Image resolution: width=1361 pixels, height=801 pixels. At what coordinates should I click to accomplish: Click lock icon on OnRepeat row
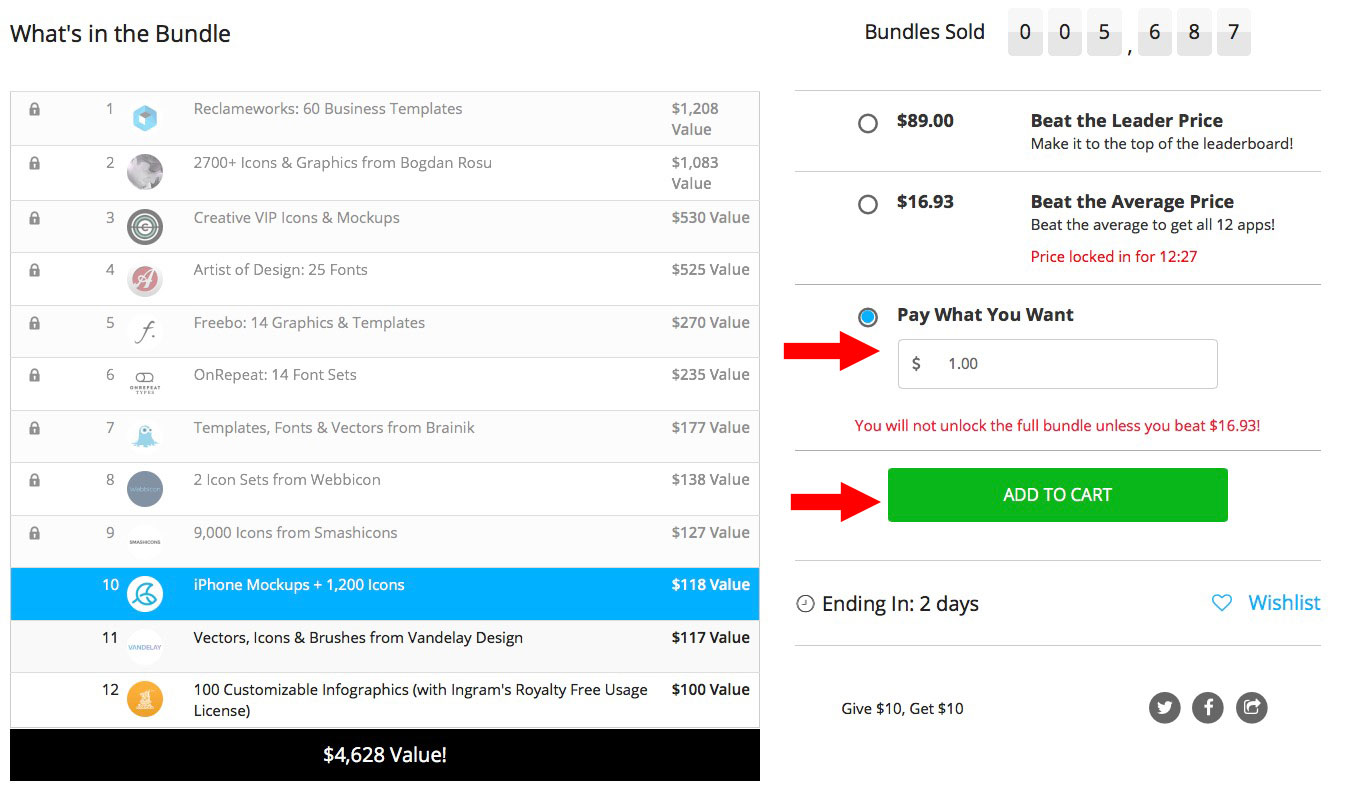(x=35, y=375)
